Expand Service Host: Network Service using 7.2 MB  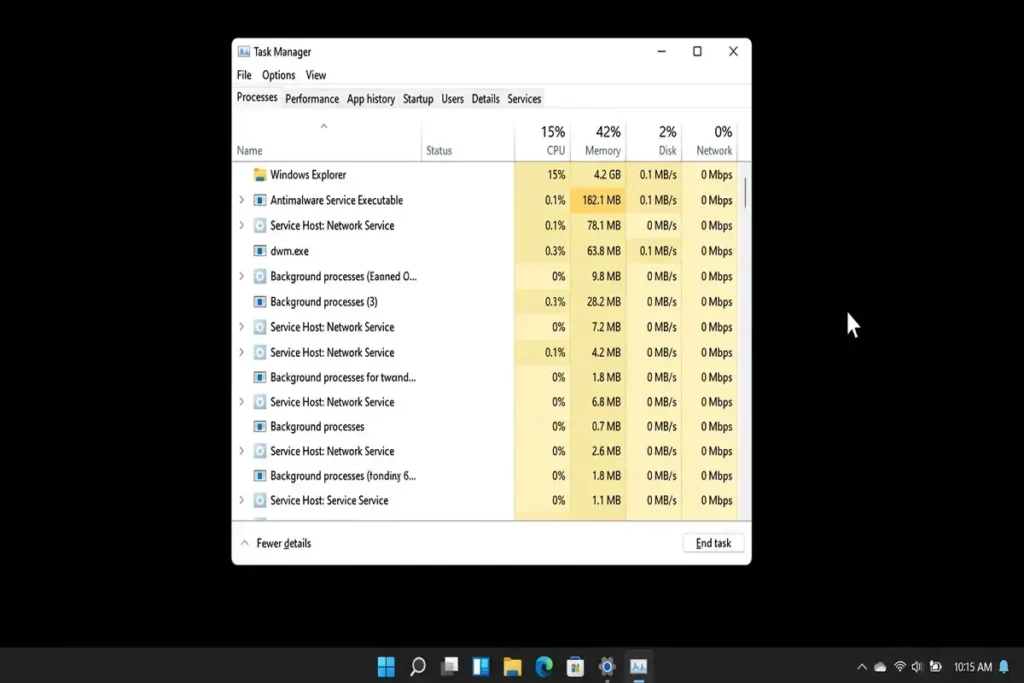click(x=242, y=326)
